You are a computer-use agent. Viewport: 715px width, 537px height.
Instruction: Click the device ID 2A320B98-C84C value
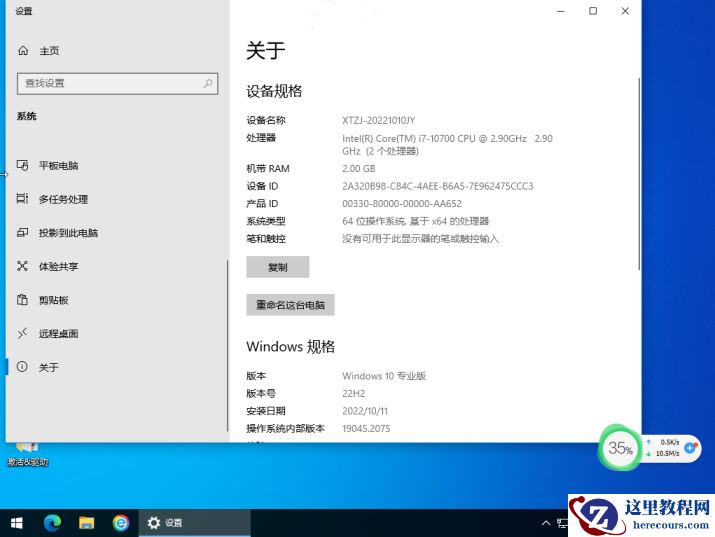(x=437, y=186)
